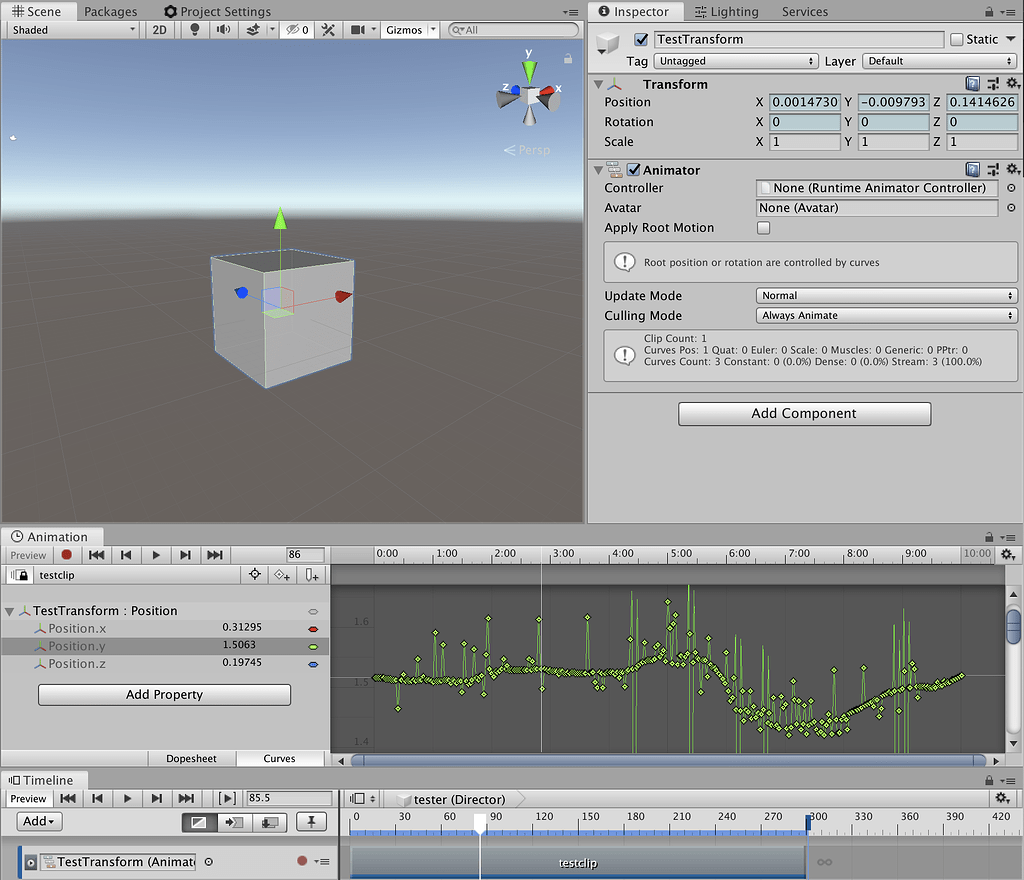Open the Animator component settings gear
Screen dimensions: 1024x880
point(1012,170)
